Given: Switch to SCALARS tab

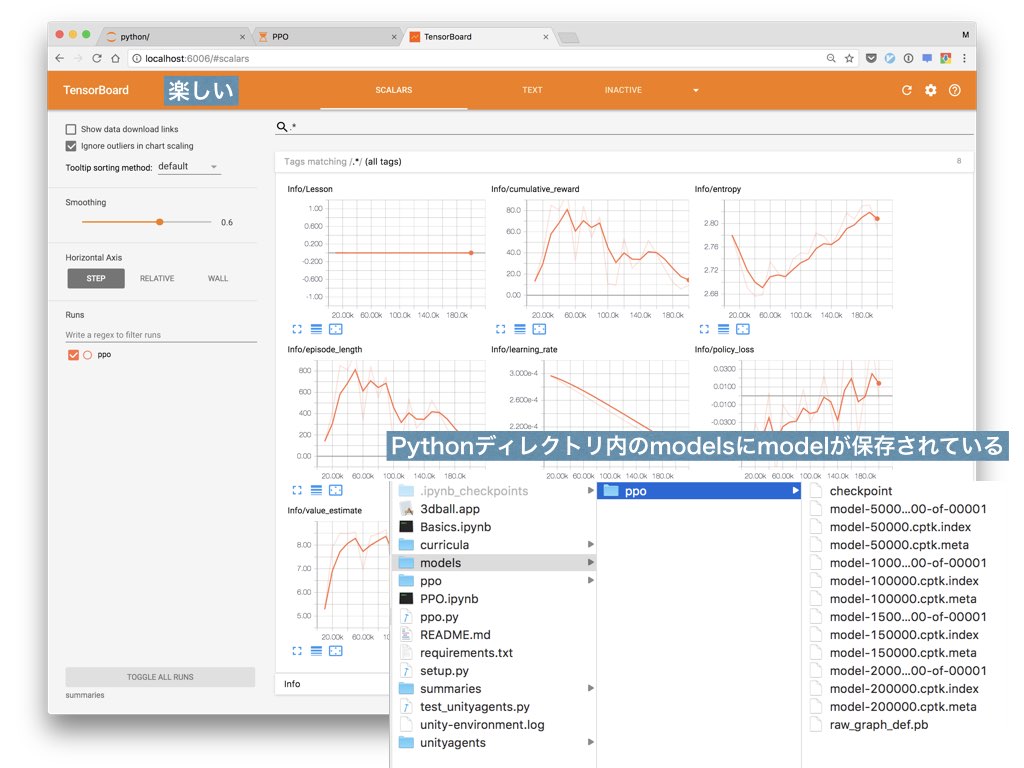Looking at the screenshot, I should 394,90.
